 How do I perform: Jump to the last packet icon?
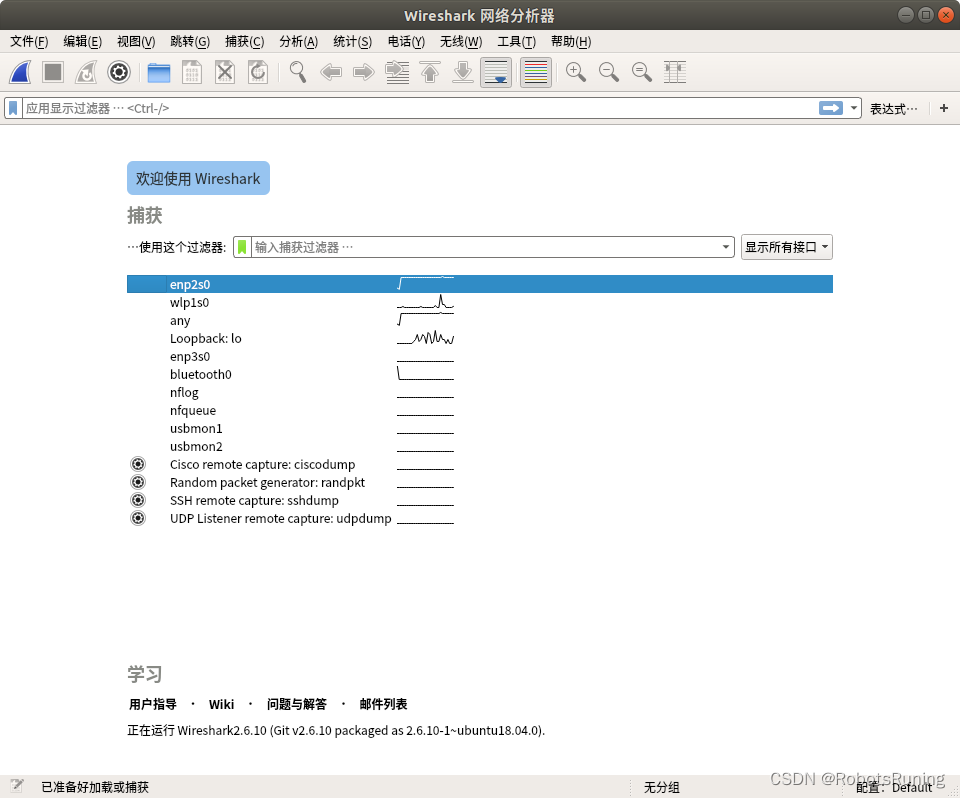pyautogui.click(x=463, y=72)
